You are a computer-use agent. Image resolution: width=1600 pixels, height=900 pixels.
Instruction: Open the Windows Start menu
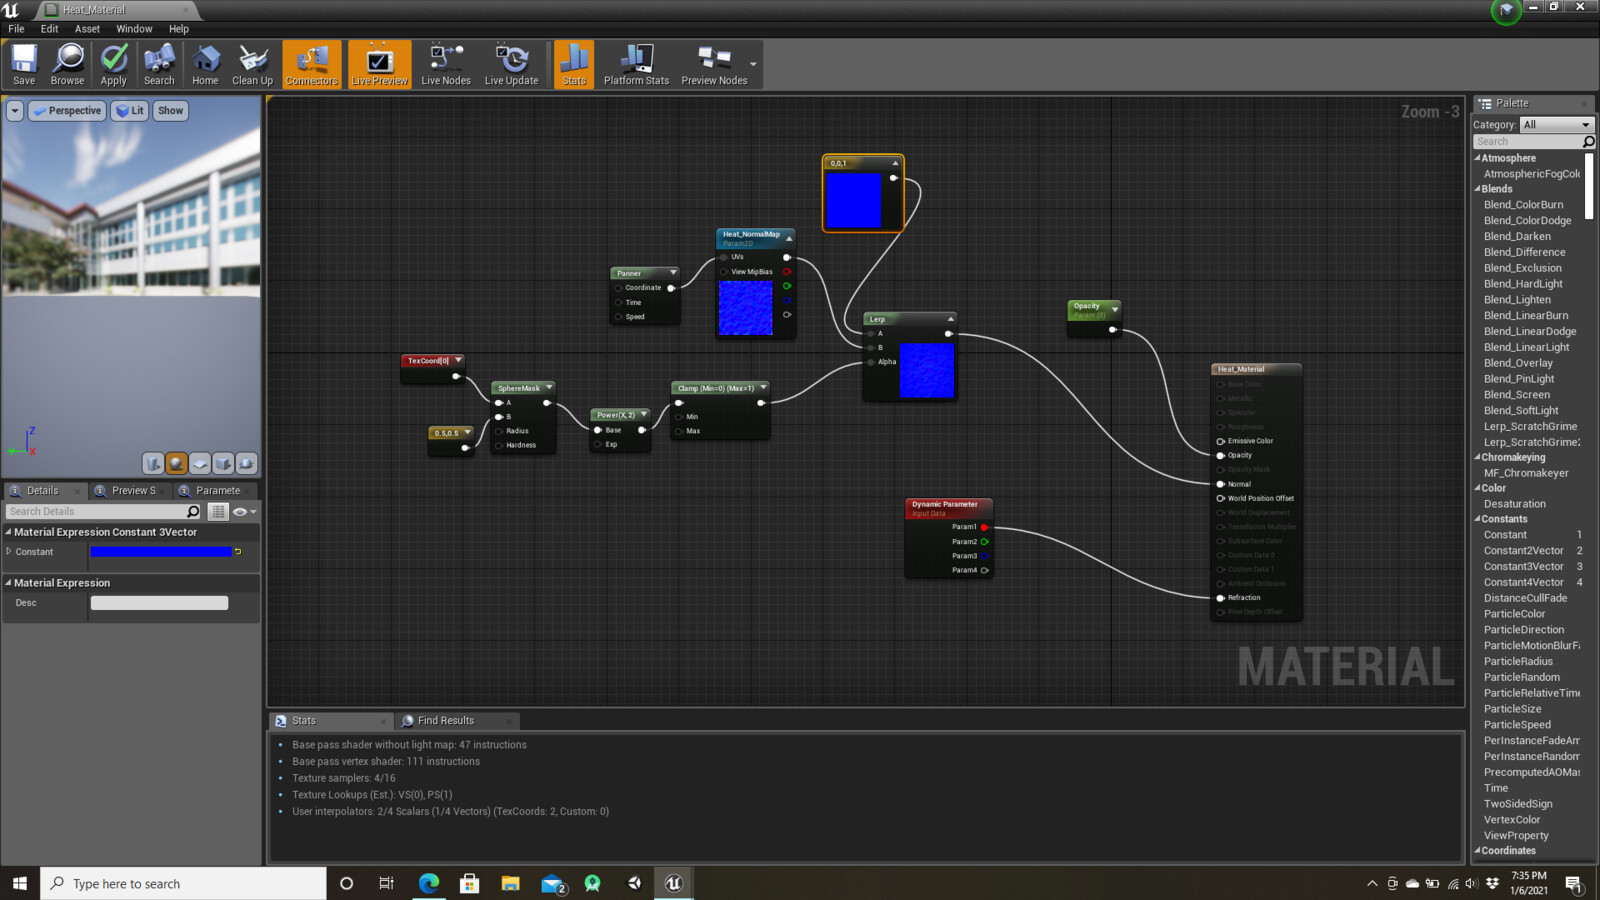click(x=19, y=884)
